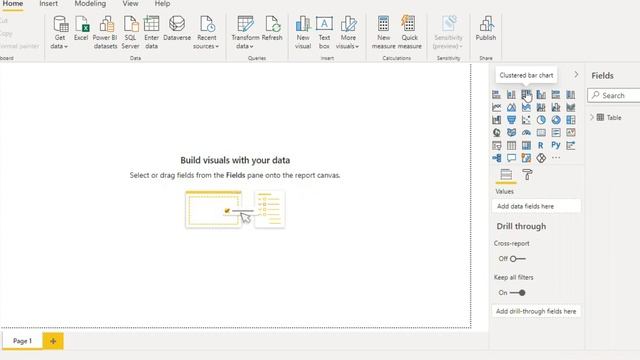Create a New measure

[x=383, y=32]
